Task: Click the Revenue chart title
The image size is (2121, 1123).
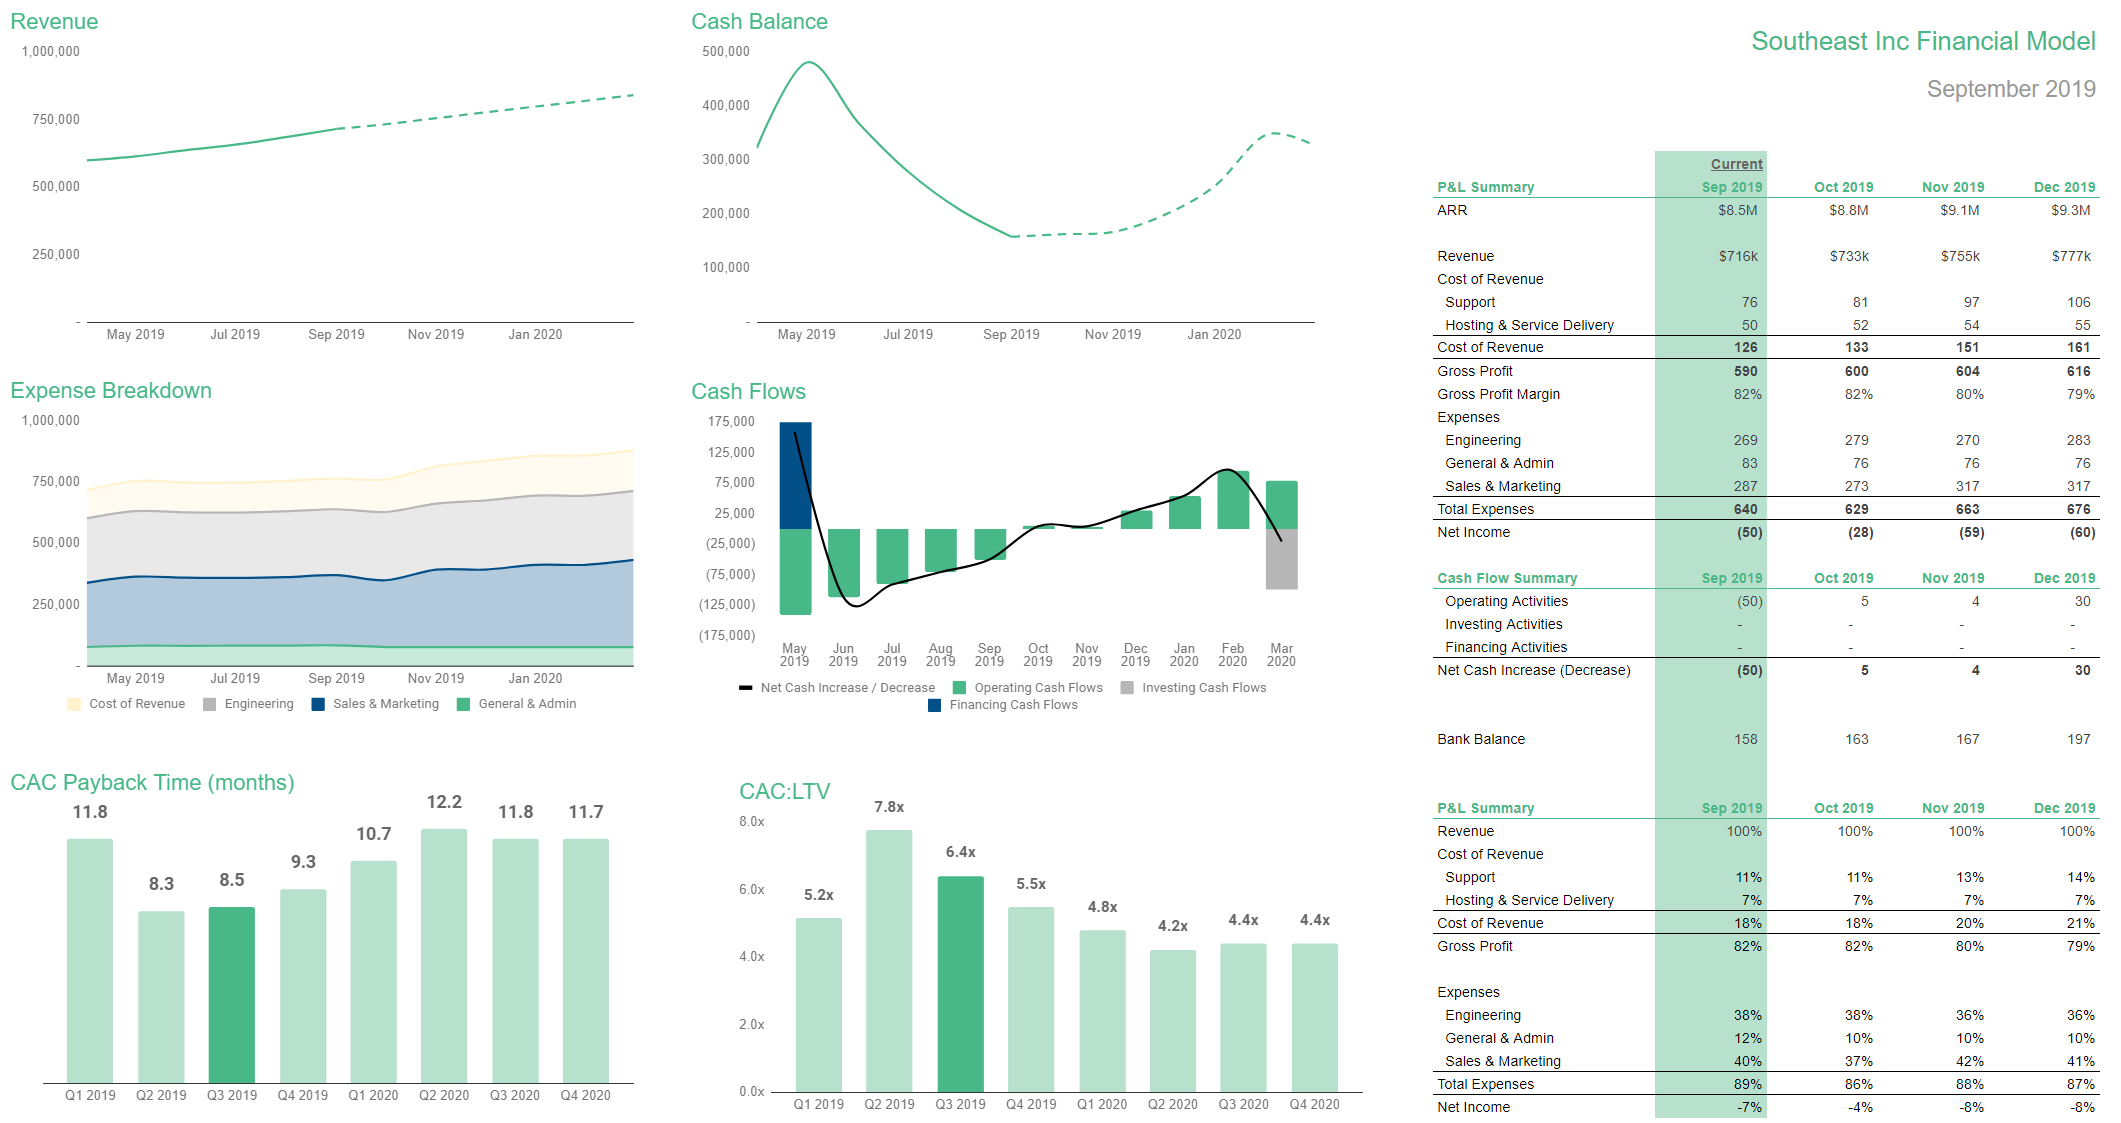Action: click(x=54, y=22)
